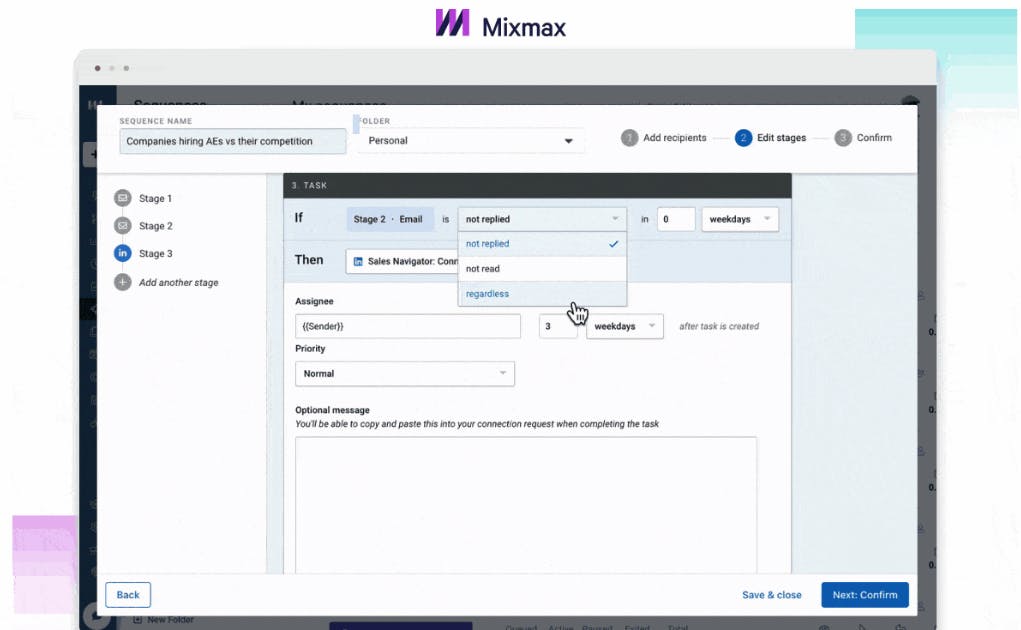Click the Mixmax logo at the top
1021x630 pixels.
500,22
